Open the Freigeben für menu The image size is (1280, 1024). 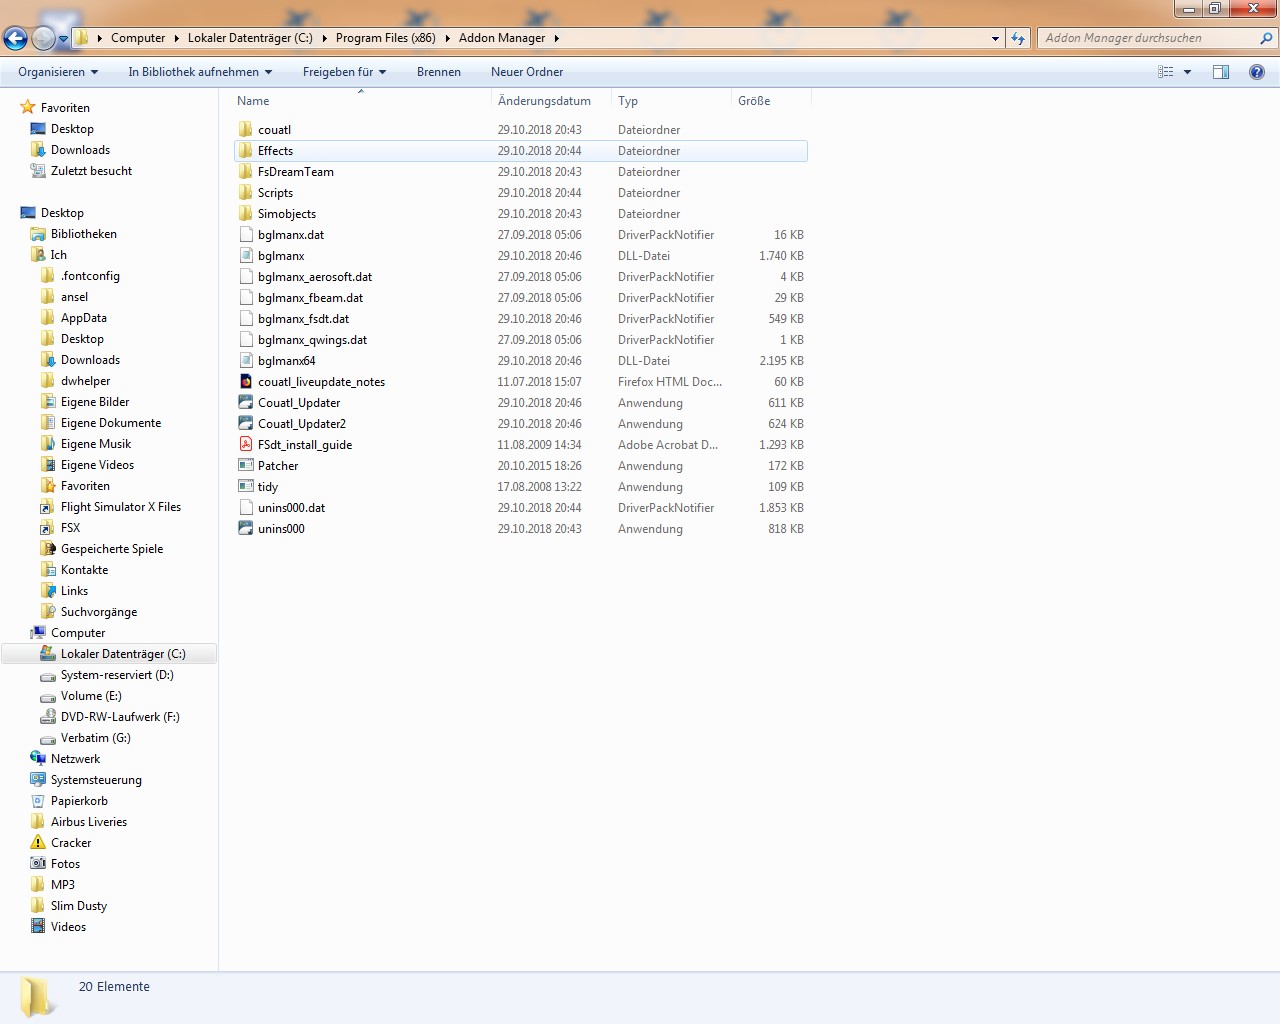click(x=344, y=72)
